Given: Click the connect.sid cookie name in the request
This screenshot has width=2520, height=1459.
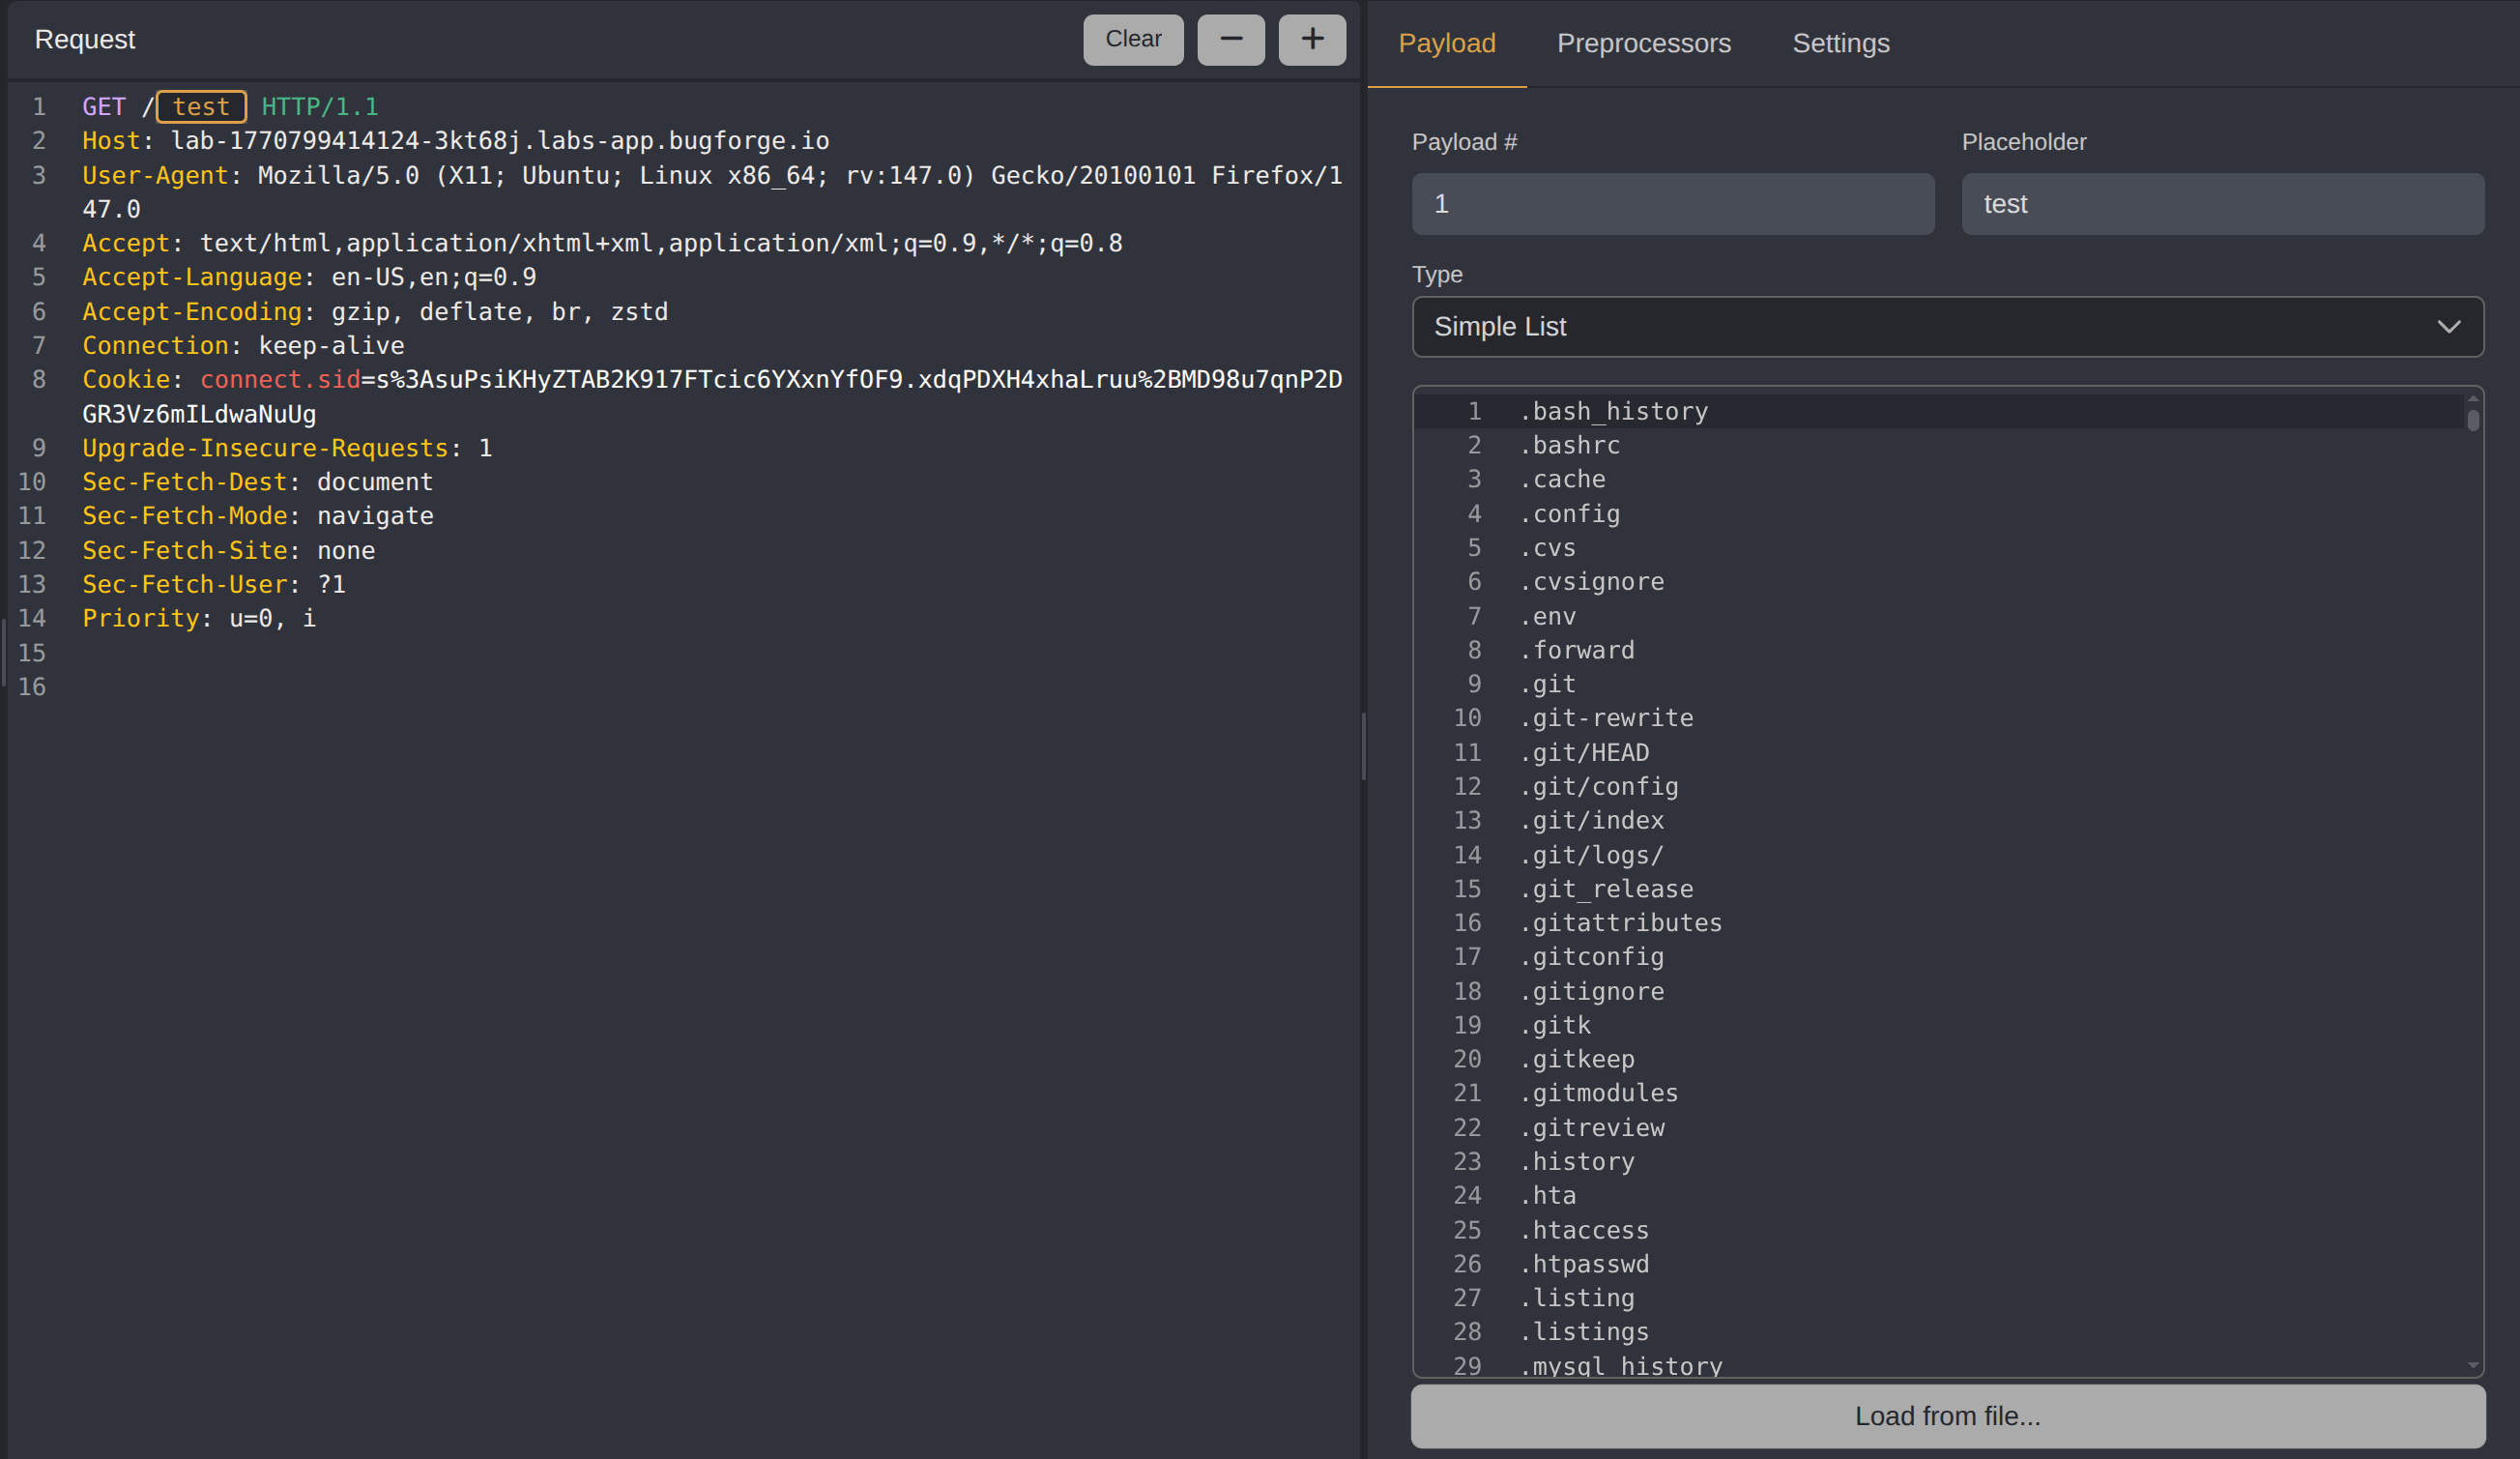Looking at the screenshot, I should [x=280, y=380].
